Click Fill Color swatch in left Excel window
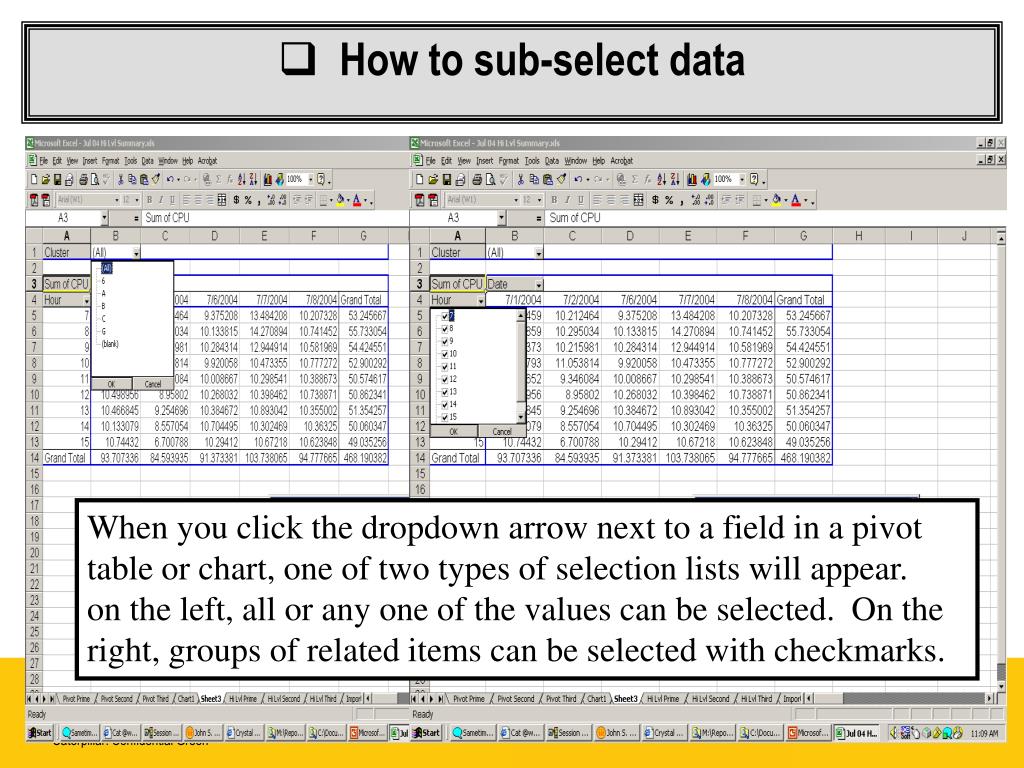The image size is (1024, 768). click(340, 200)
